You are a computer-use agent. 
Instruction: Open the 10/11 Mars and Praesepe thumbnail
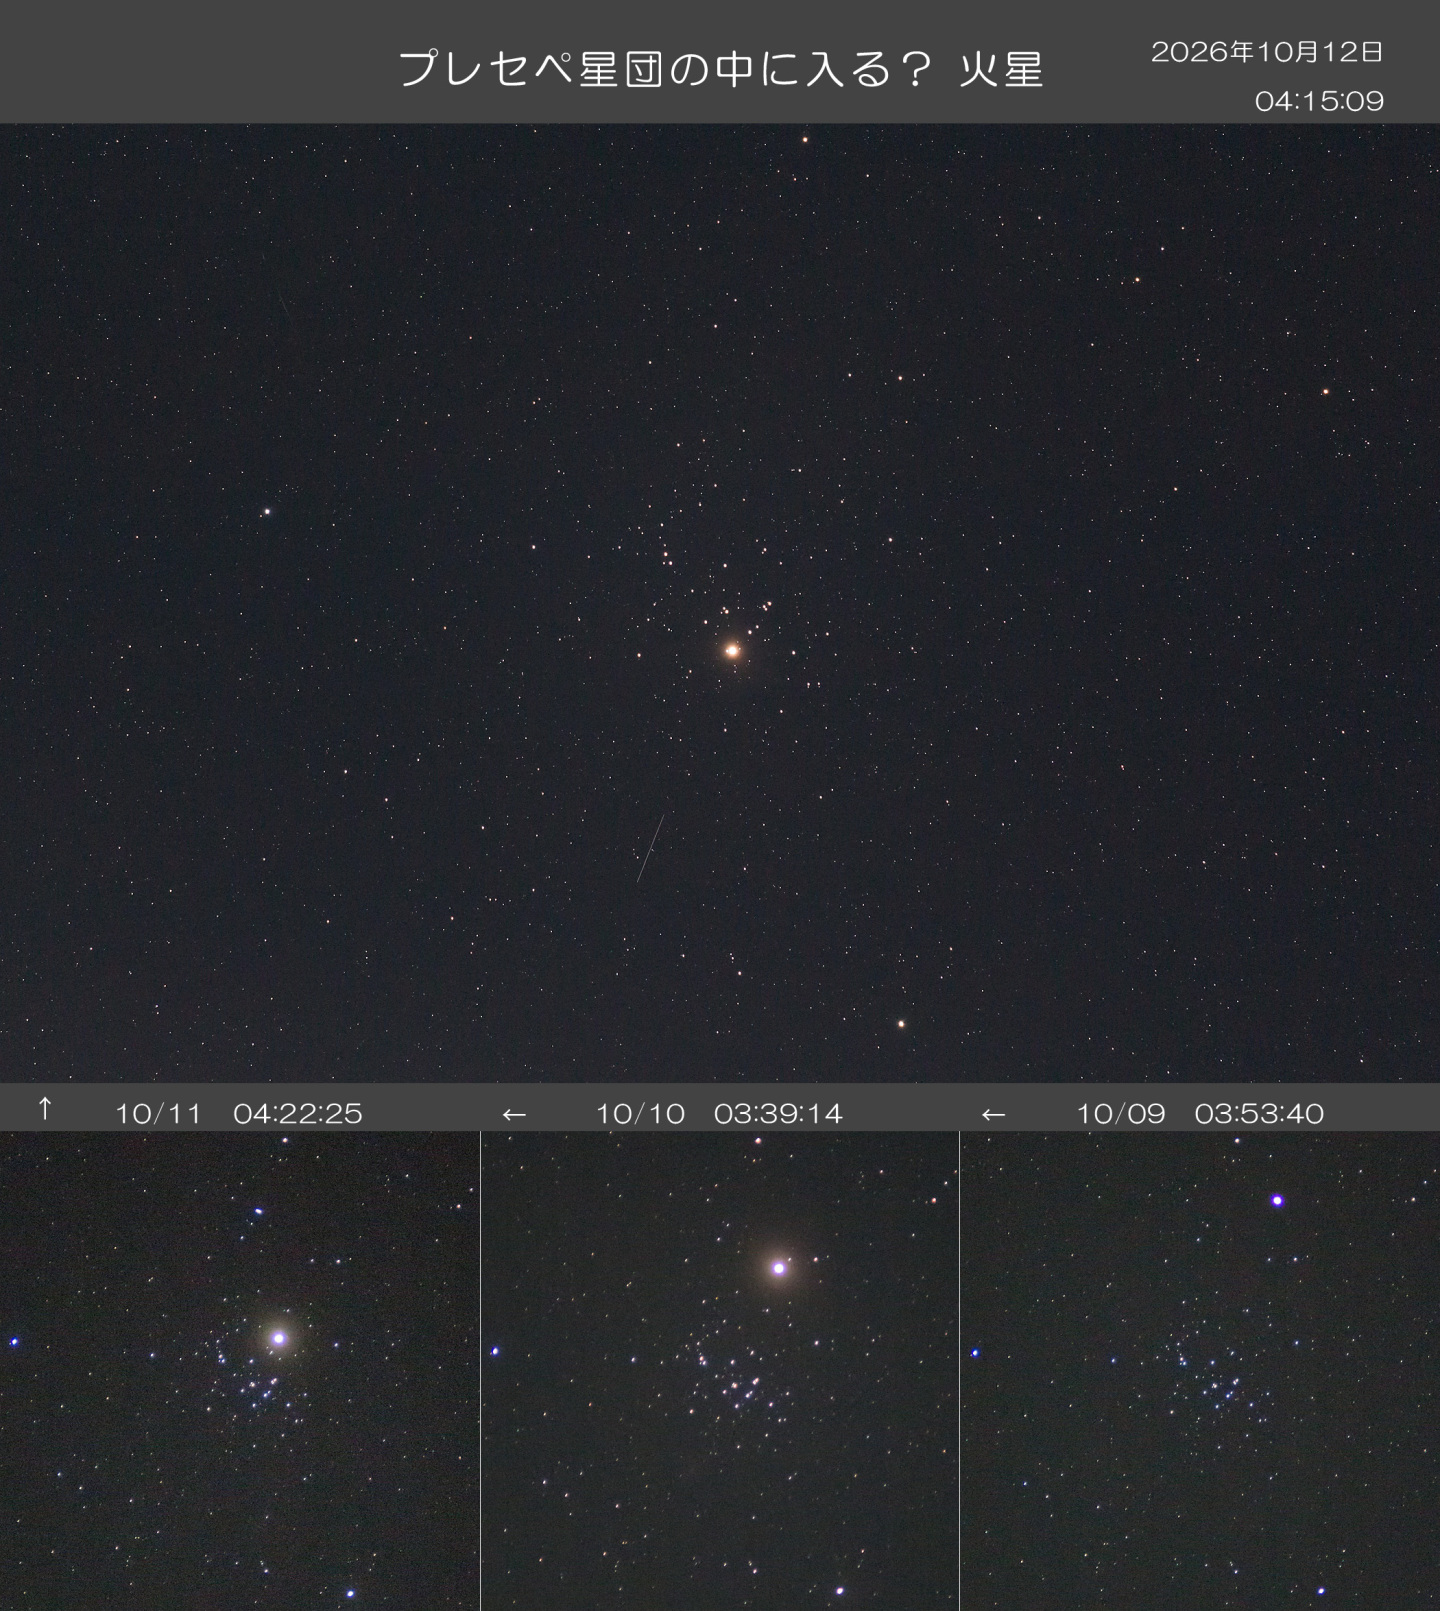[240, 1371]
